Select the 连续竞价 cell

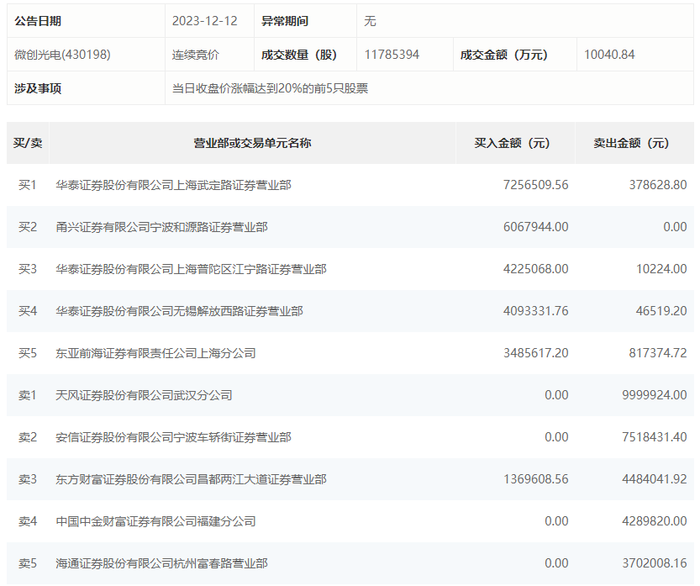195,55
